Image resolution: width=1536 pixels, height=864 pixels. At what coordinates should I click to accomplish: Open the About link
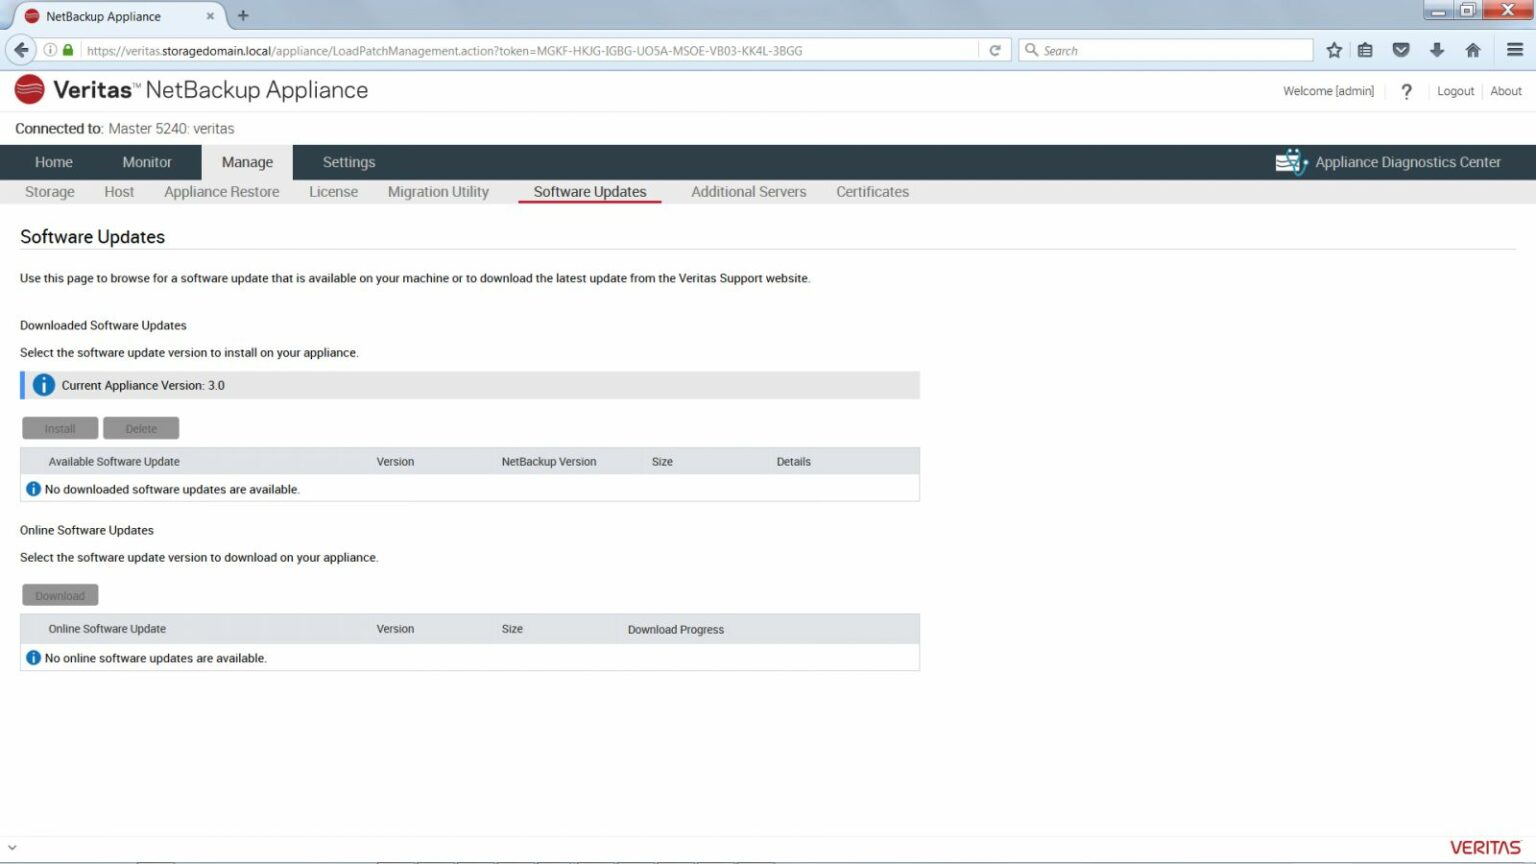coord(1506,91)
